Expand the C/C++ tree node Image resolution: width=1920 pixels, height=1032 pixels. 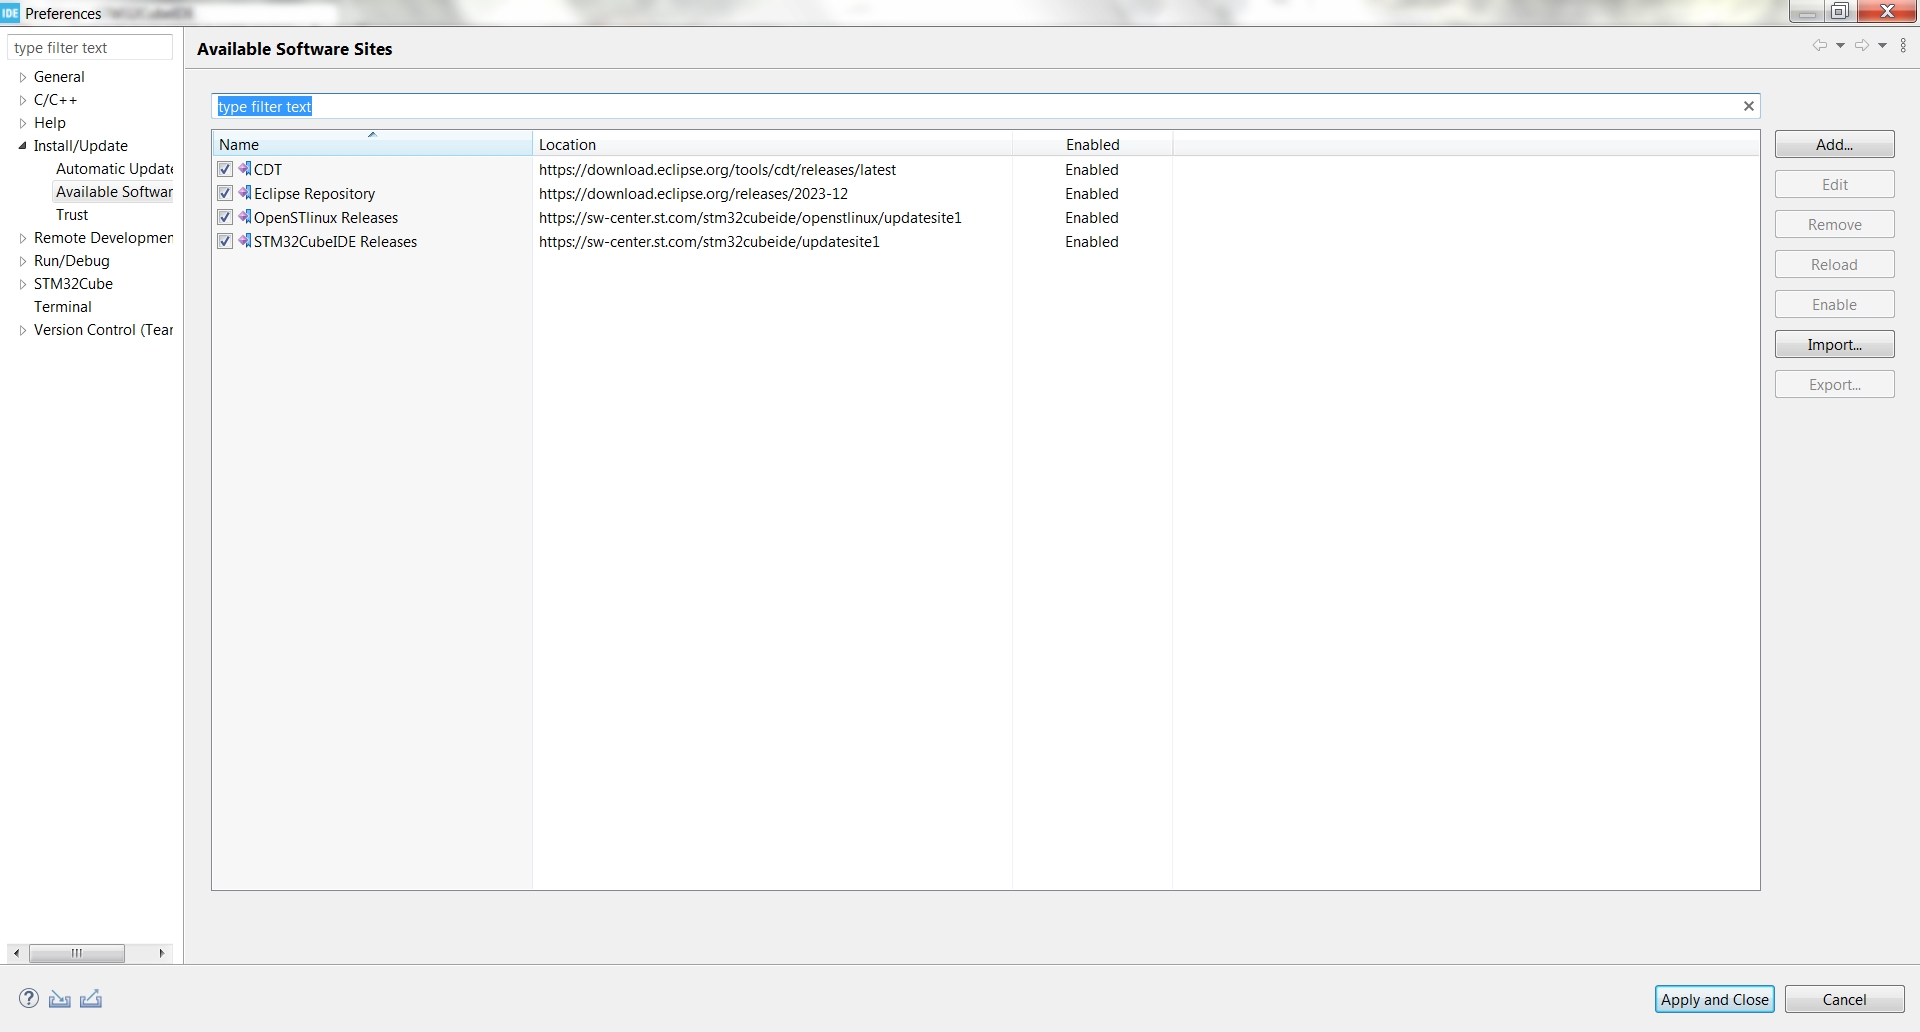[23, 100]
